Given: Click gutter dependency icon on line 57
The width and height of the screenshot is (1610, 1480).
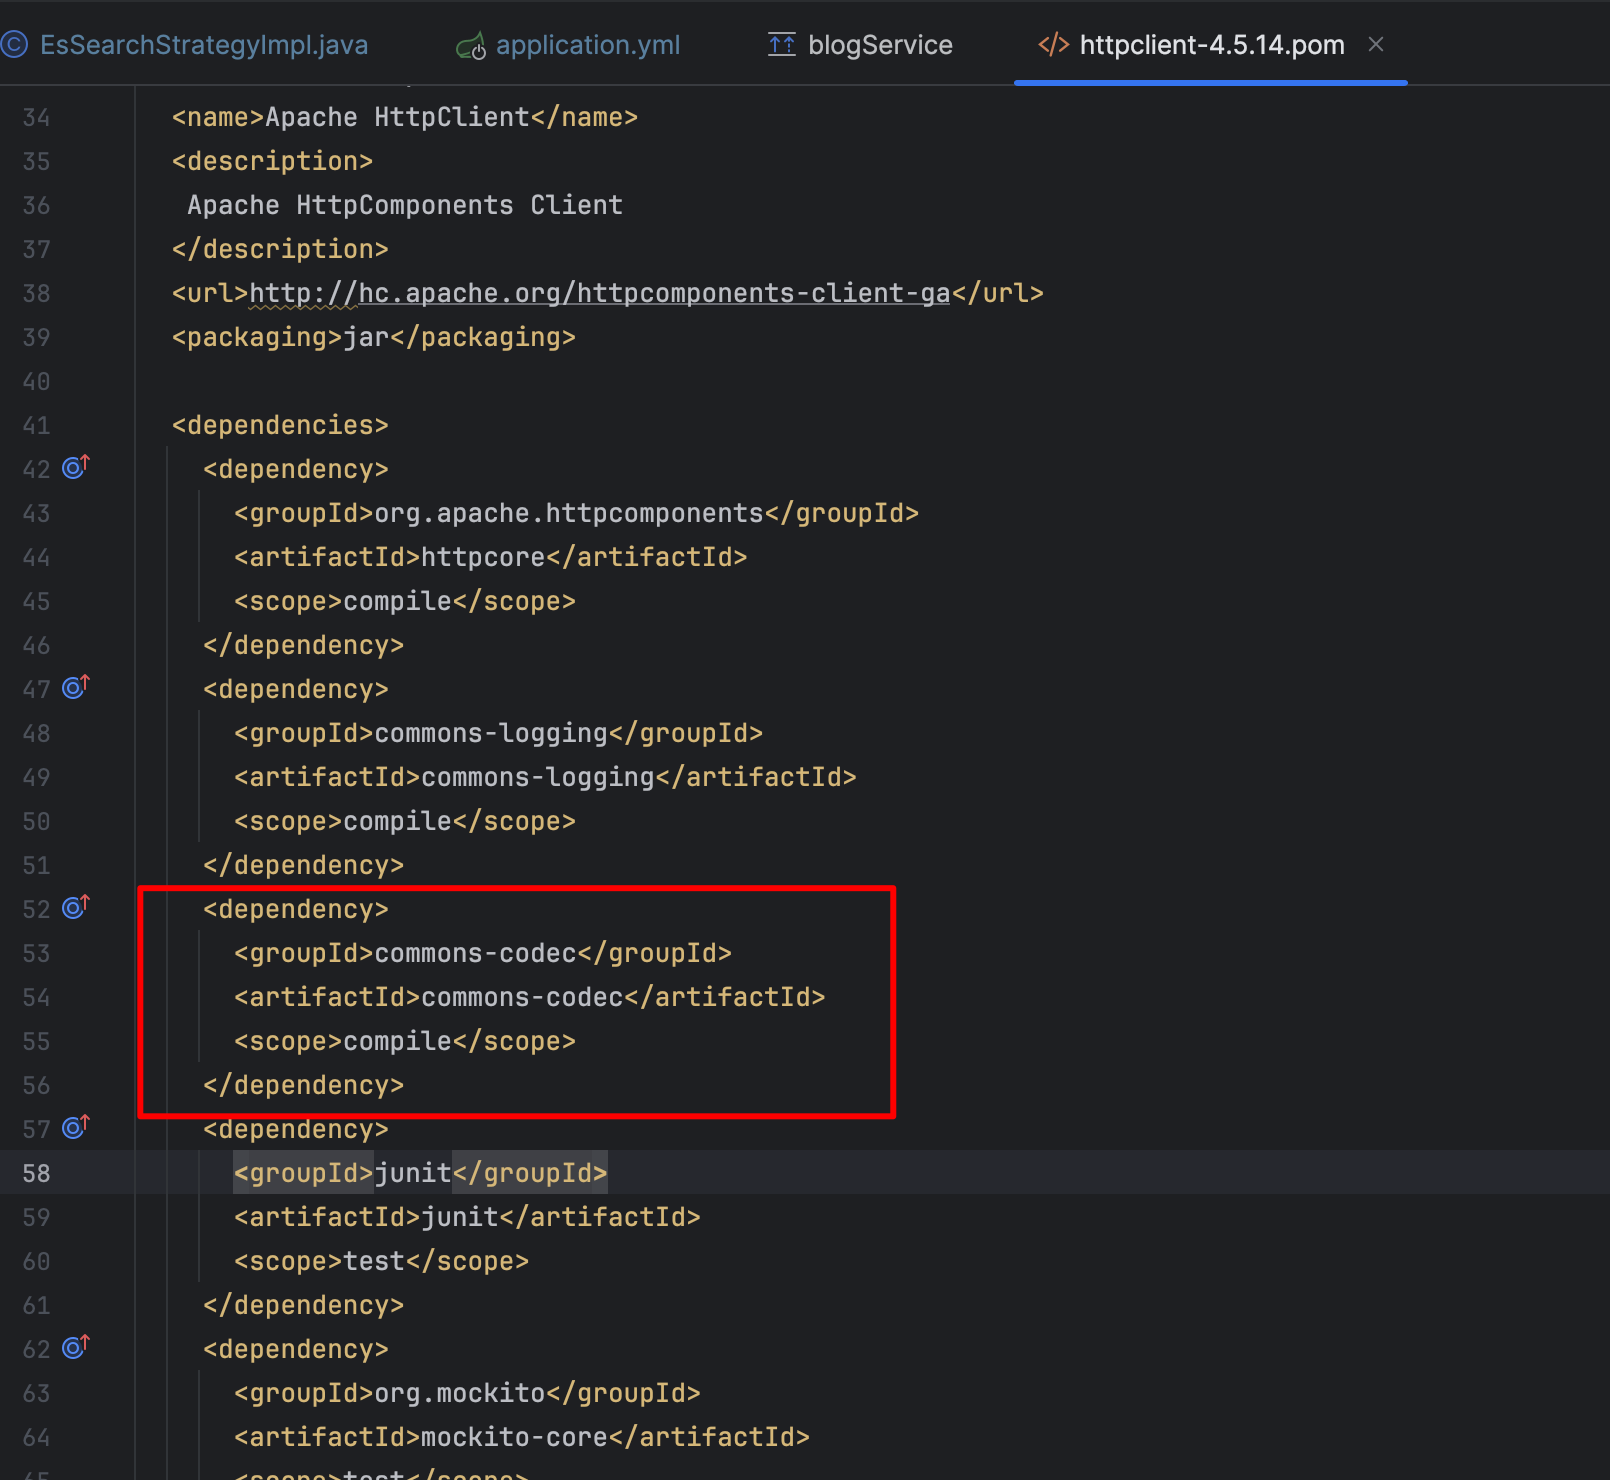Looking at the screenshot, I should [x=76, y=1127].
